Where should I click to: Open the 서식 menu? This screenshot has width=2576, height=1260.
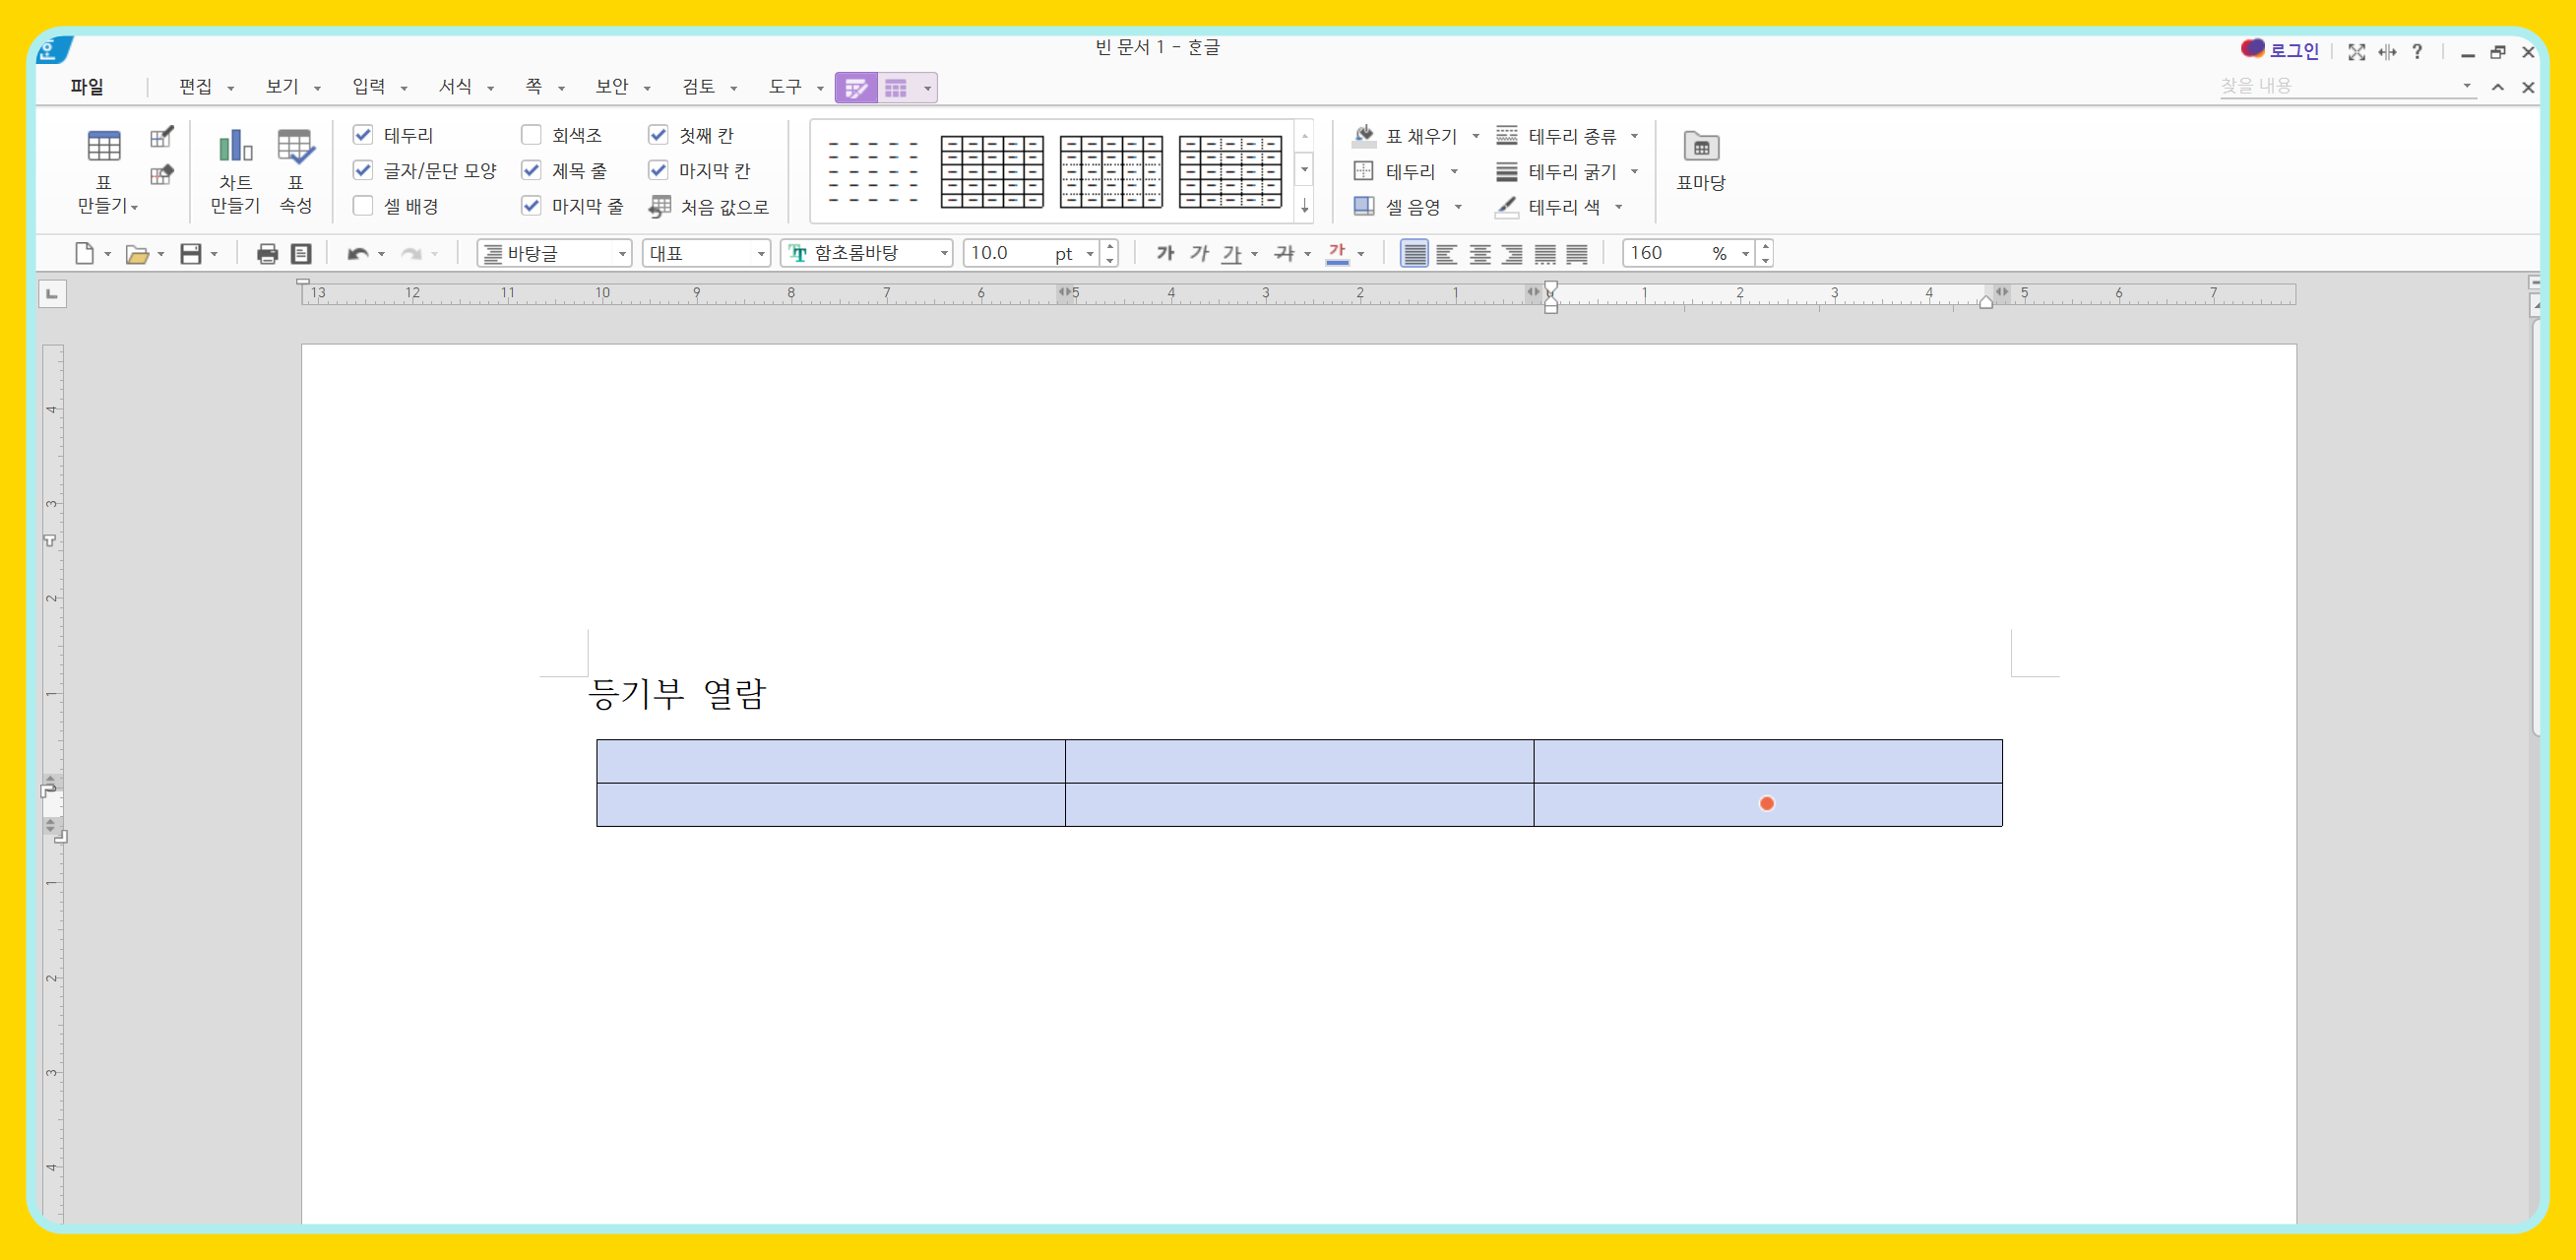(456, 87)
